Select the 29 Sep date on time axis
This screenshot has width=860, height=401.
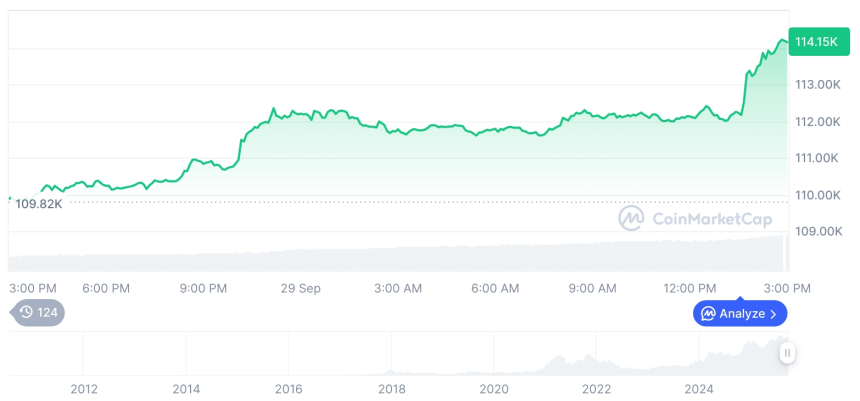pos(301,288)
